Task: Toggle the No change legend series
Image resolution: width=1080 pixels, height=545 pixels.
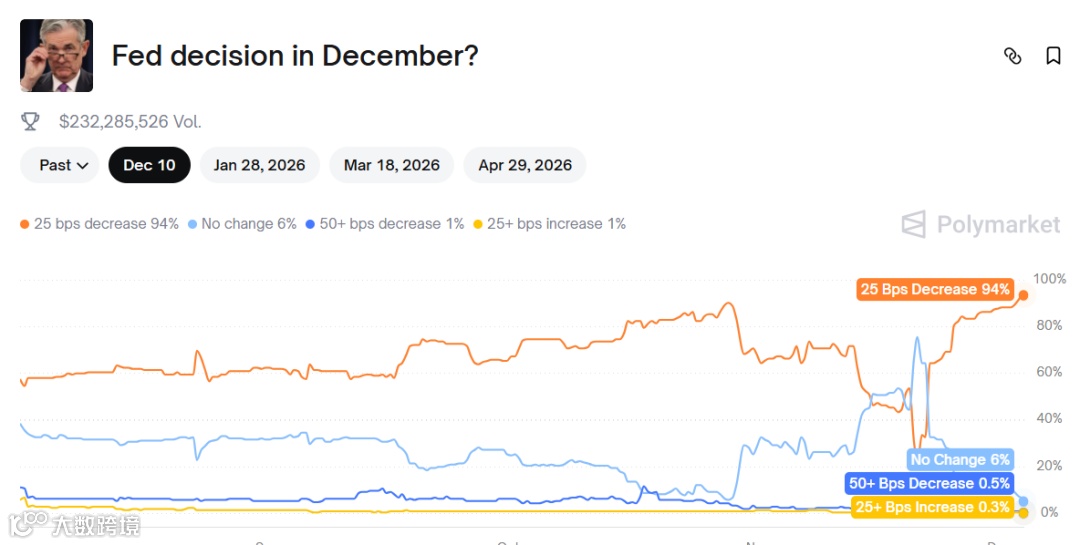Action: point(242,224)
